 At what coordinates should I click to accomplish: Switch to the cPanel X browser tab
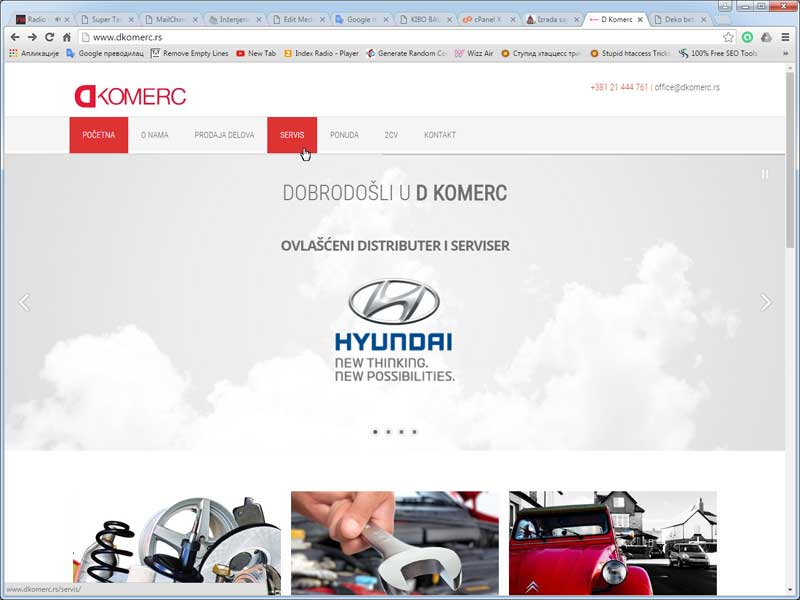[486, 19]
